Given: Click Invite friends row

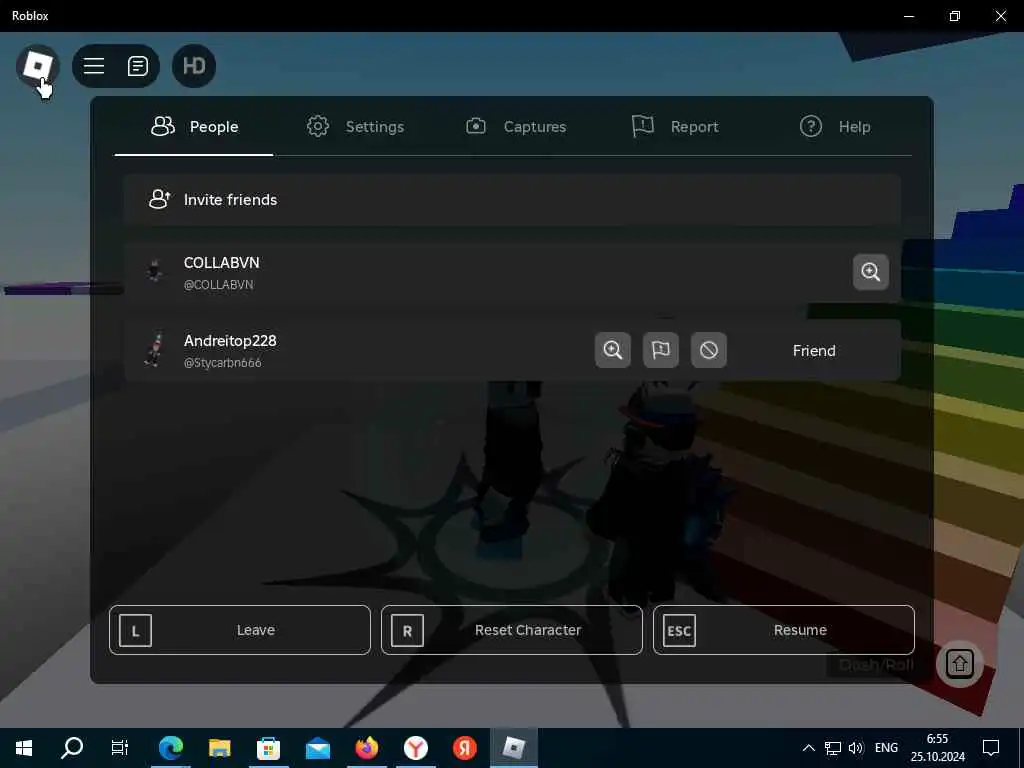Looking at the screenshot, I should click(x=513, y=200).
